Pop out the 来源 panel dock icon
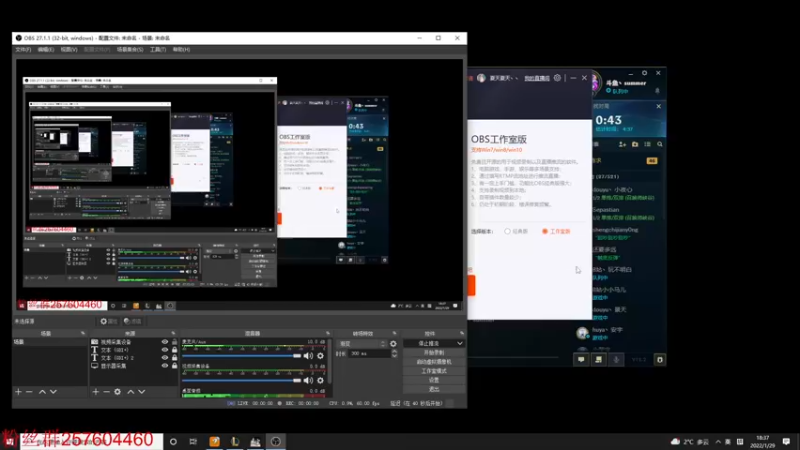The image size is (800, 450). click(x=173, y=333)
